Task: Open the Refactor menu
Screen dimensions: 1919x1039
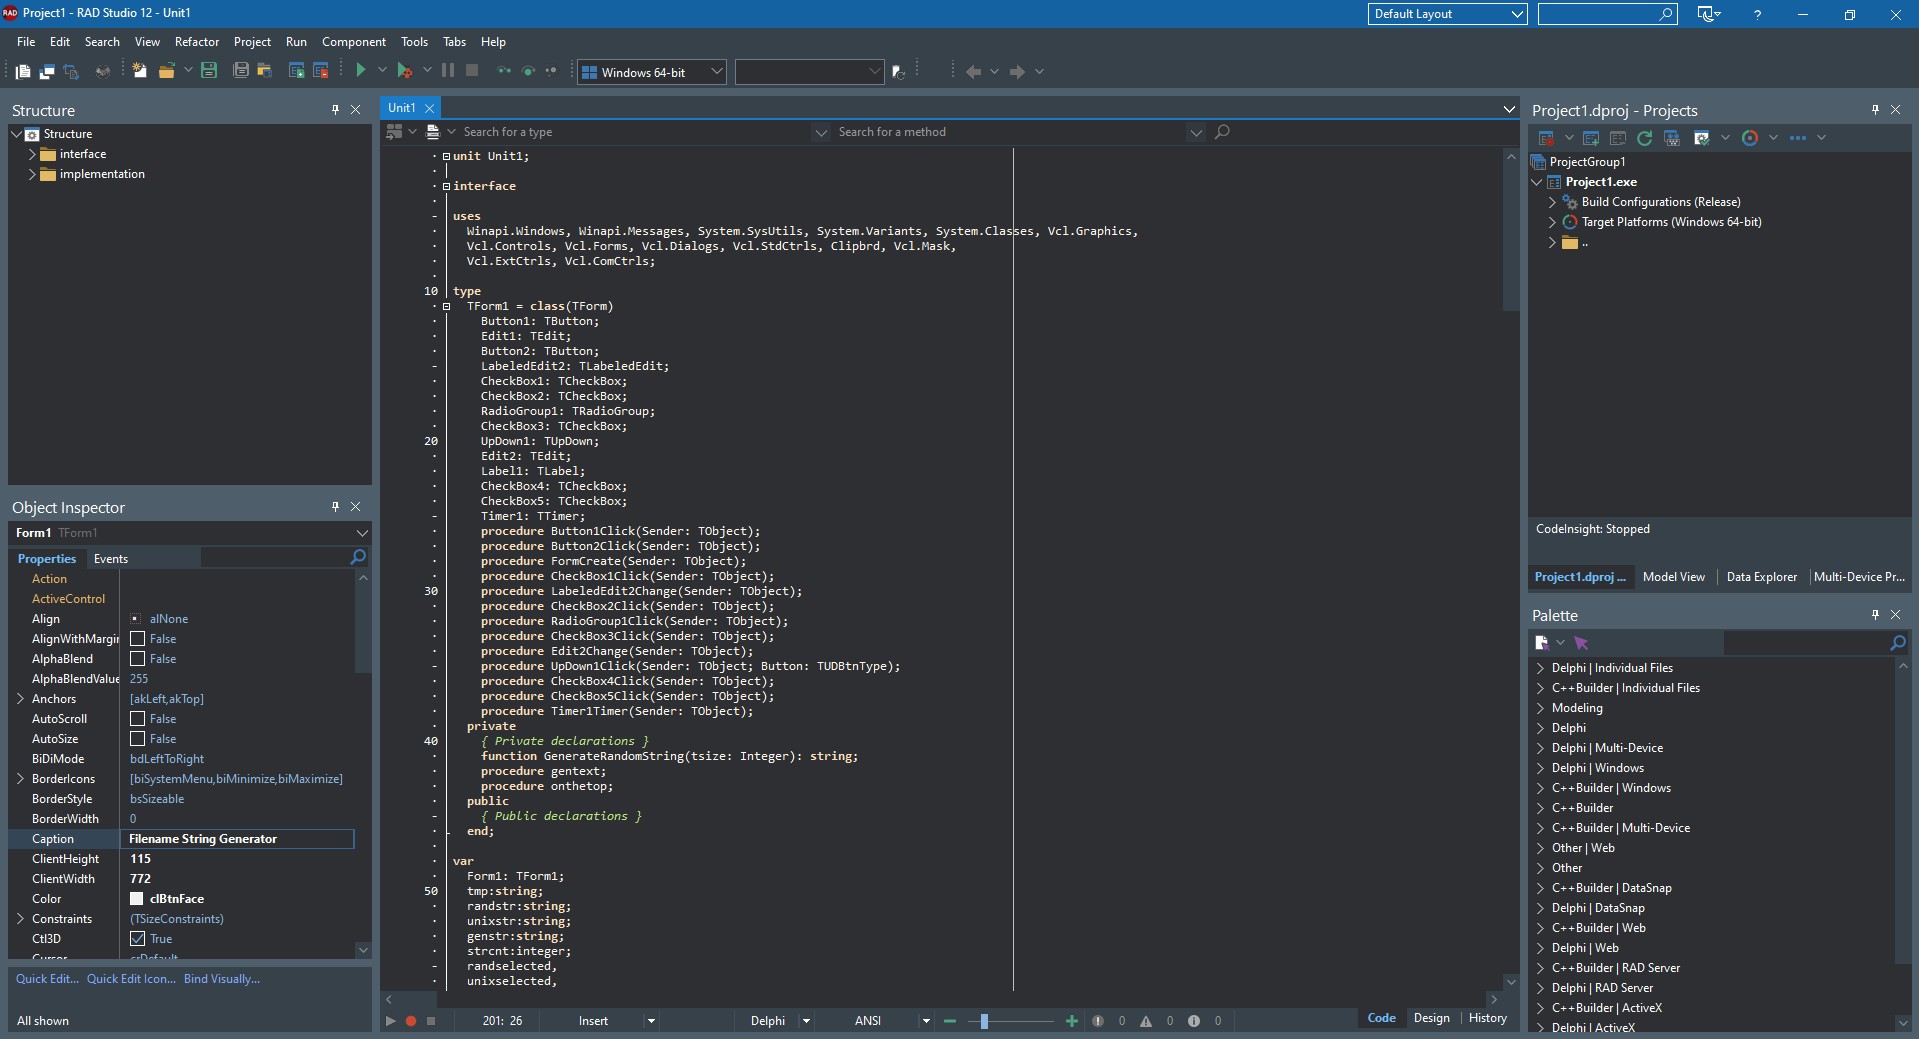Action: coord(196,42)
